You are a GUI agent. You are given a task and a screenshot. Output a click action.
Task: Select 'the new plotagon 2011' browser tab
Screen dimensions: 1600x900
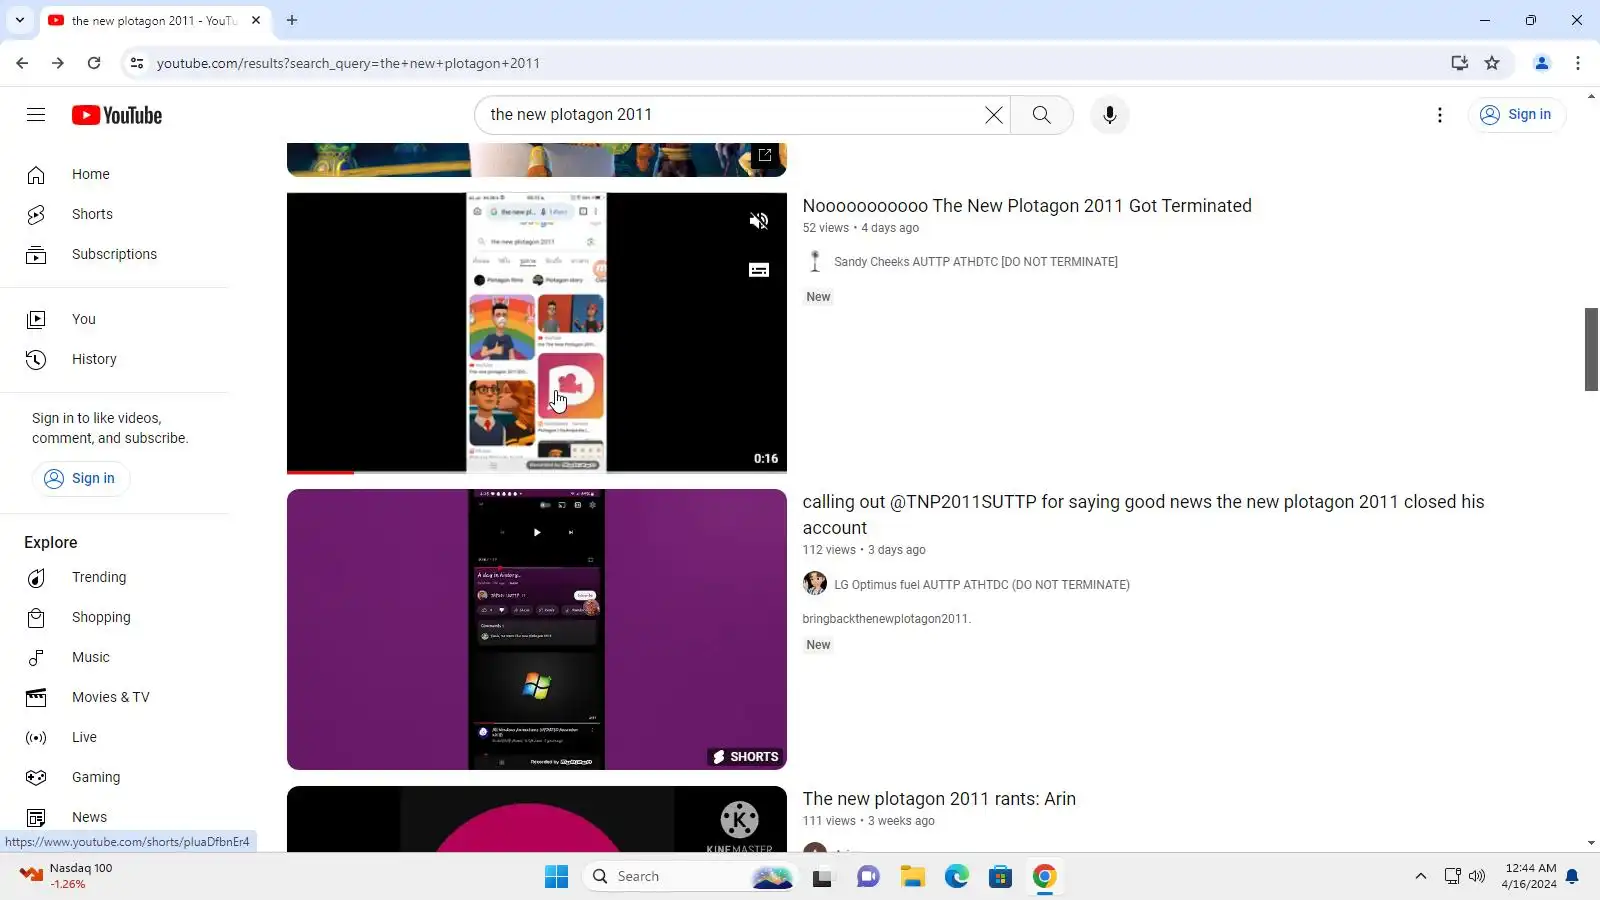coord(155,21)
